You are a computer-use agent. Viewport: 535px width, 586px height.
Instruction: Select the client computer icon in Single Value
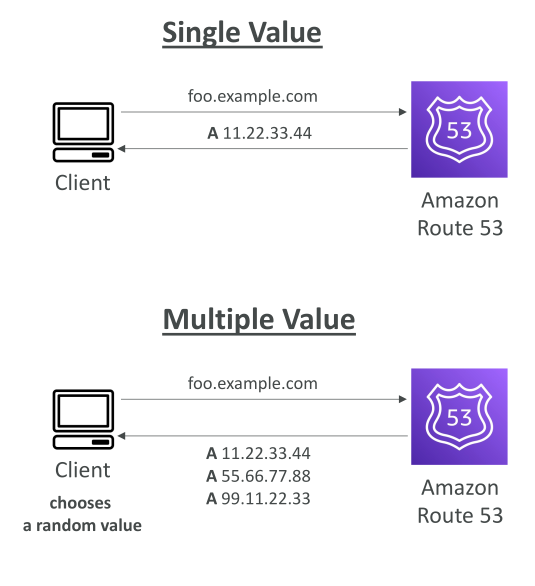click(83, 132)
